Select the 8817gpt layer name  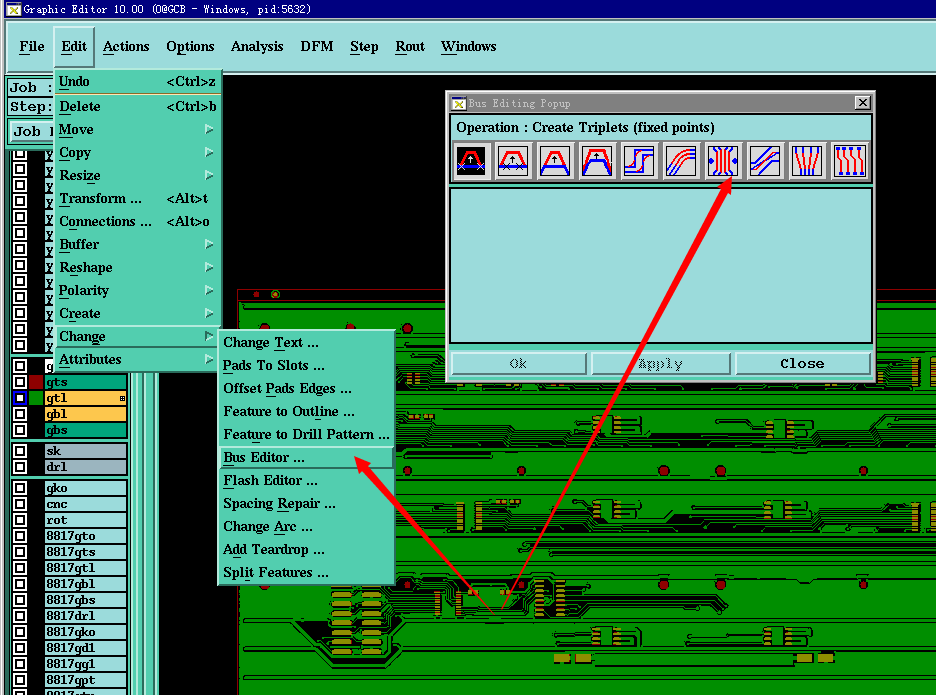pos(86,679)
